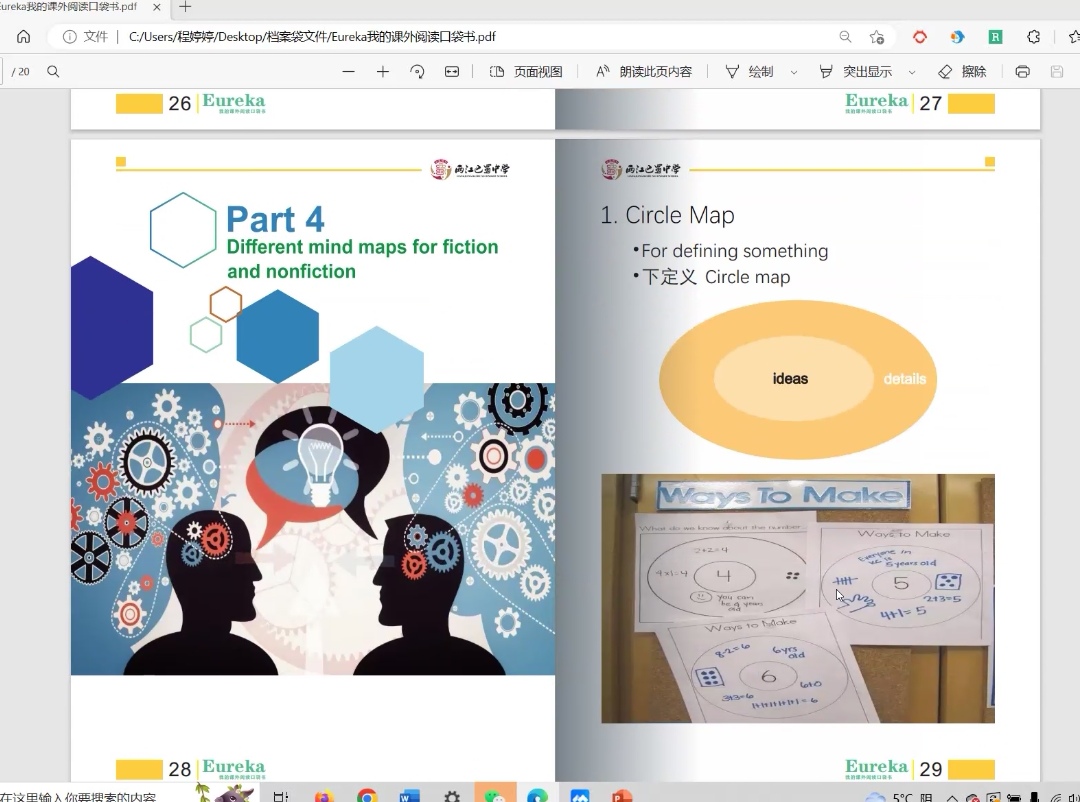Viewport: 1080px width, 802px height.
Task: Zoom out the PDF page
Action: (x=349, y=71)
